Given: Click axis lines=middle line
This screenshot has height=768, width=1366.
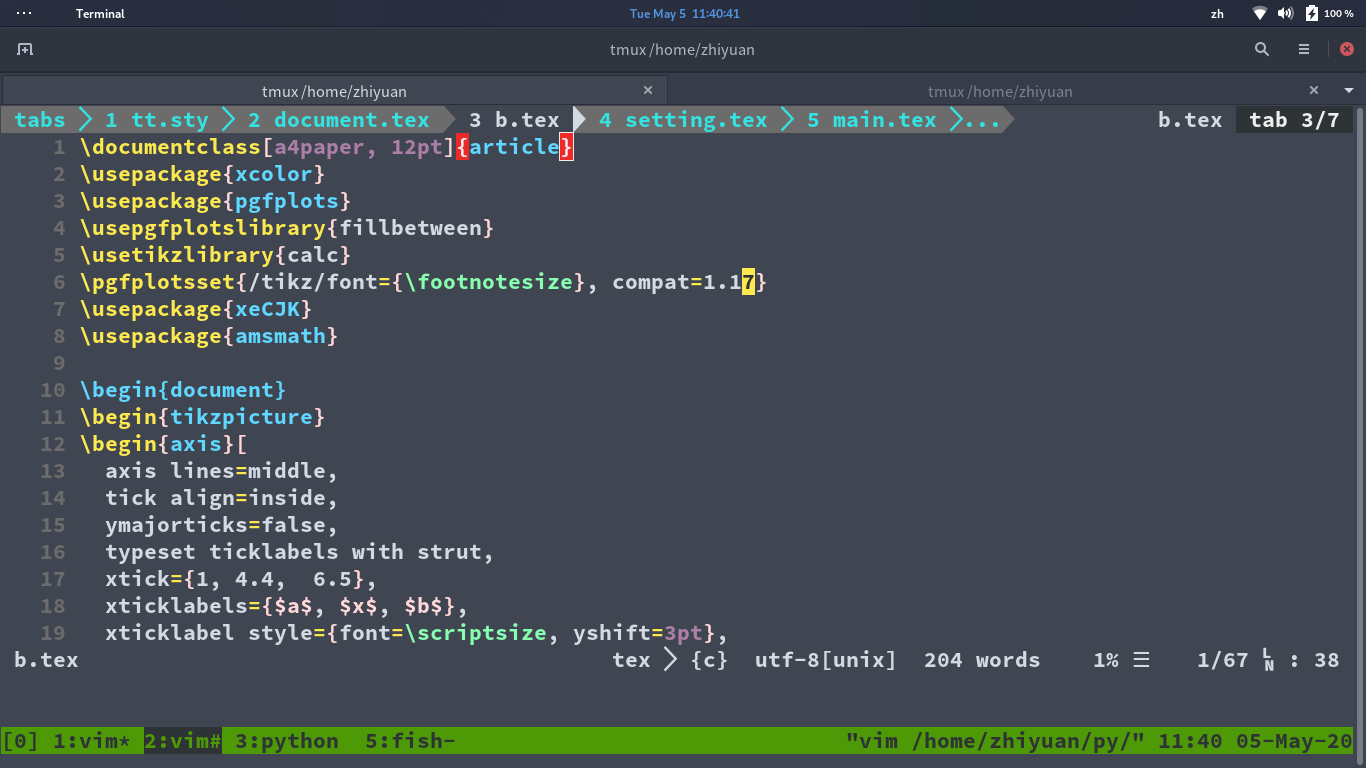Looking at the screenshot, I should click(x=222, y=471).
